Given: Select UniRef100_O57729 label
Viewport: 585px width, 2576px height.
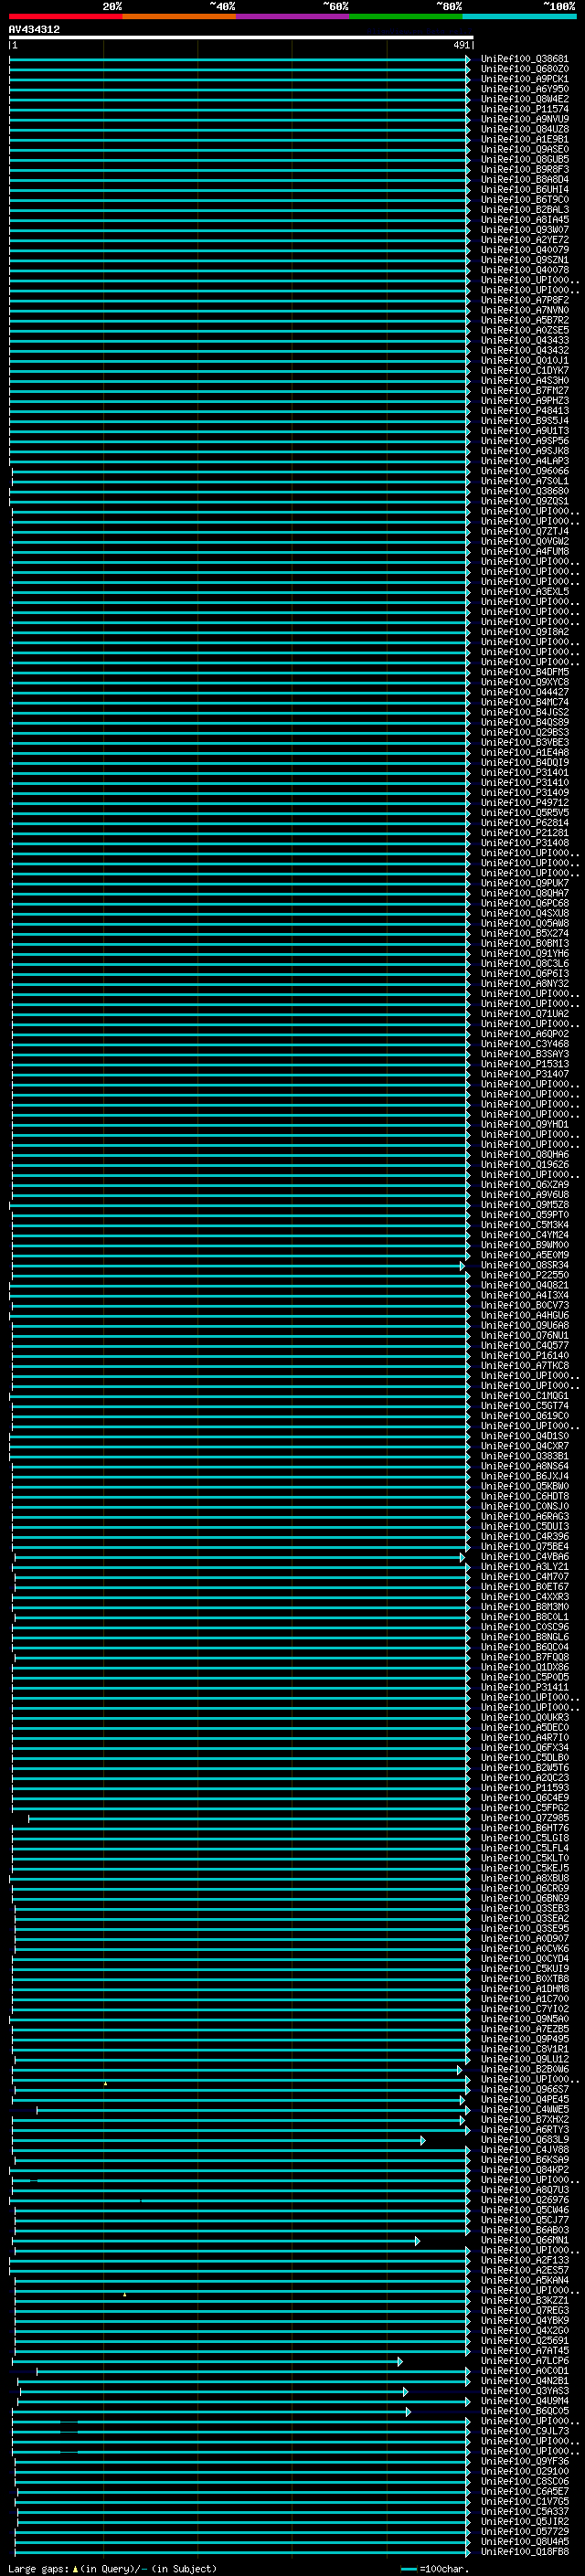Looking at the screenshot, I should pyautogui.click(x=525, y=2532).
